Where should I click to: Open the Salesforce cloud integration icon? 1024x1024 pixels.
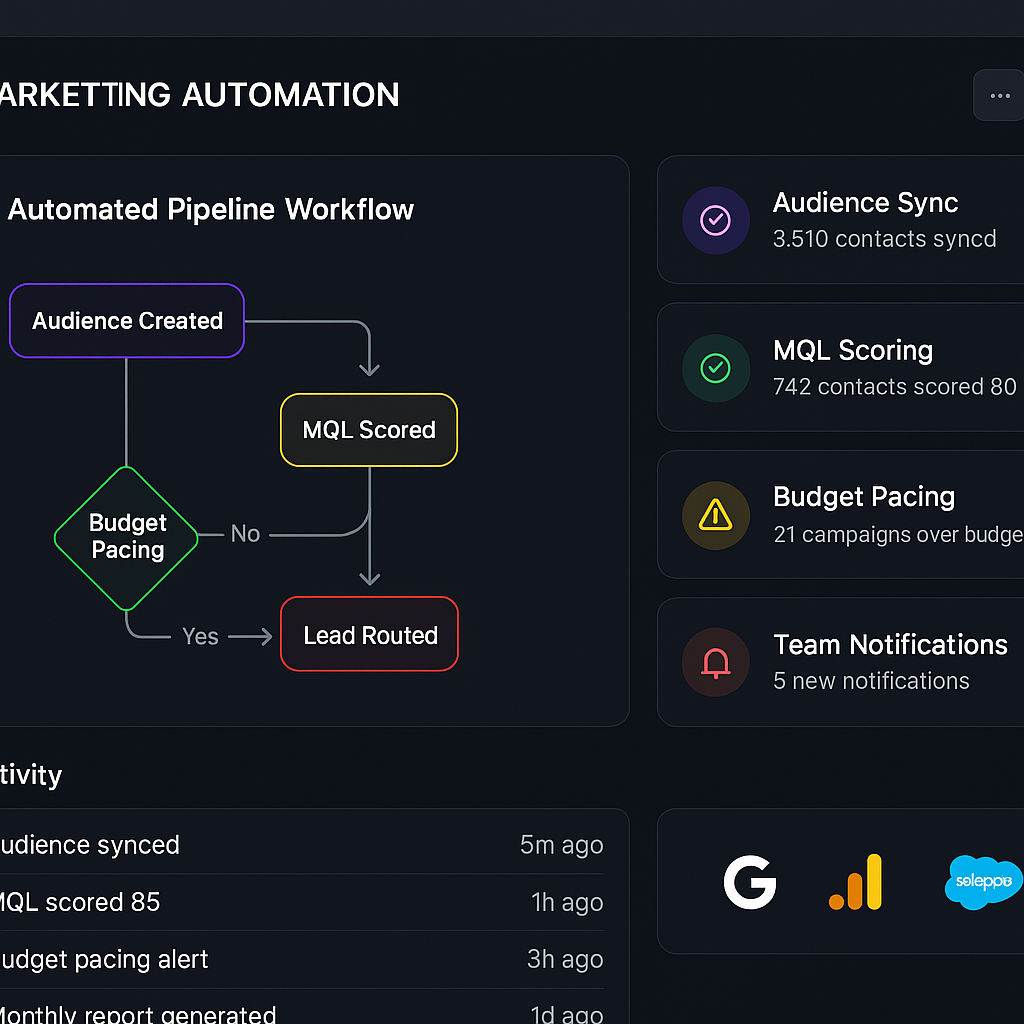[983, 881]
